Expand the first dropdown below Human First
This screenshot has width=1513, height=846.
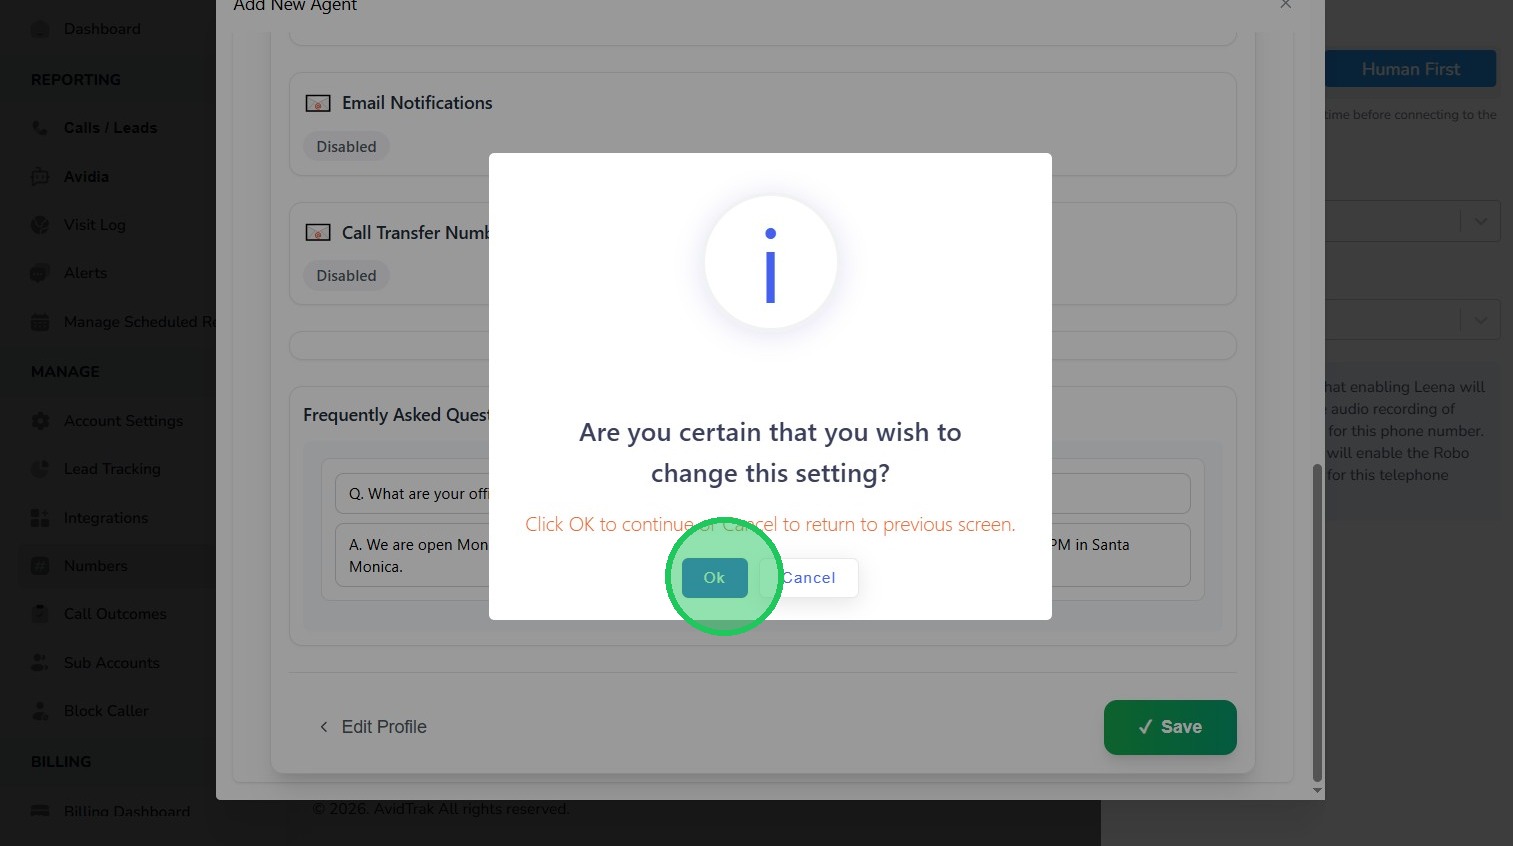tap(1480, 221)
